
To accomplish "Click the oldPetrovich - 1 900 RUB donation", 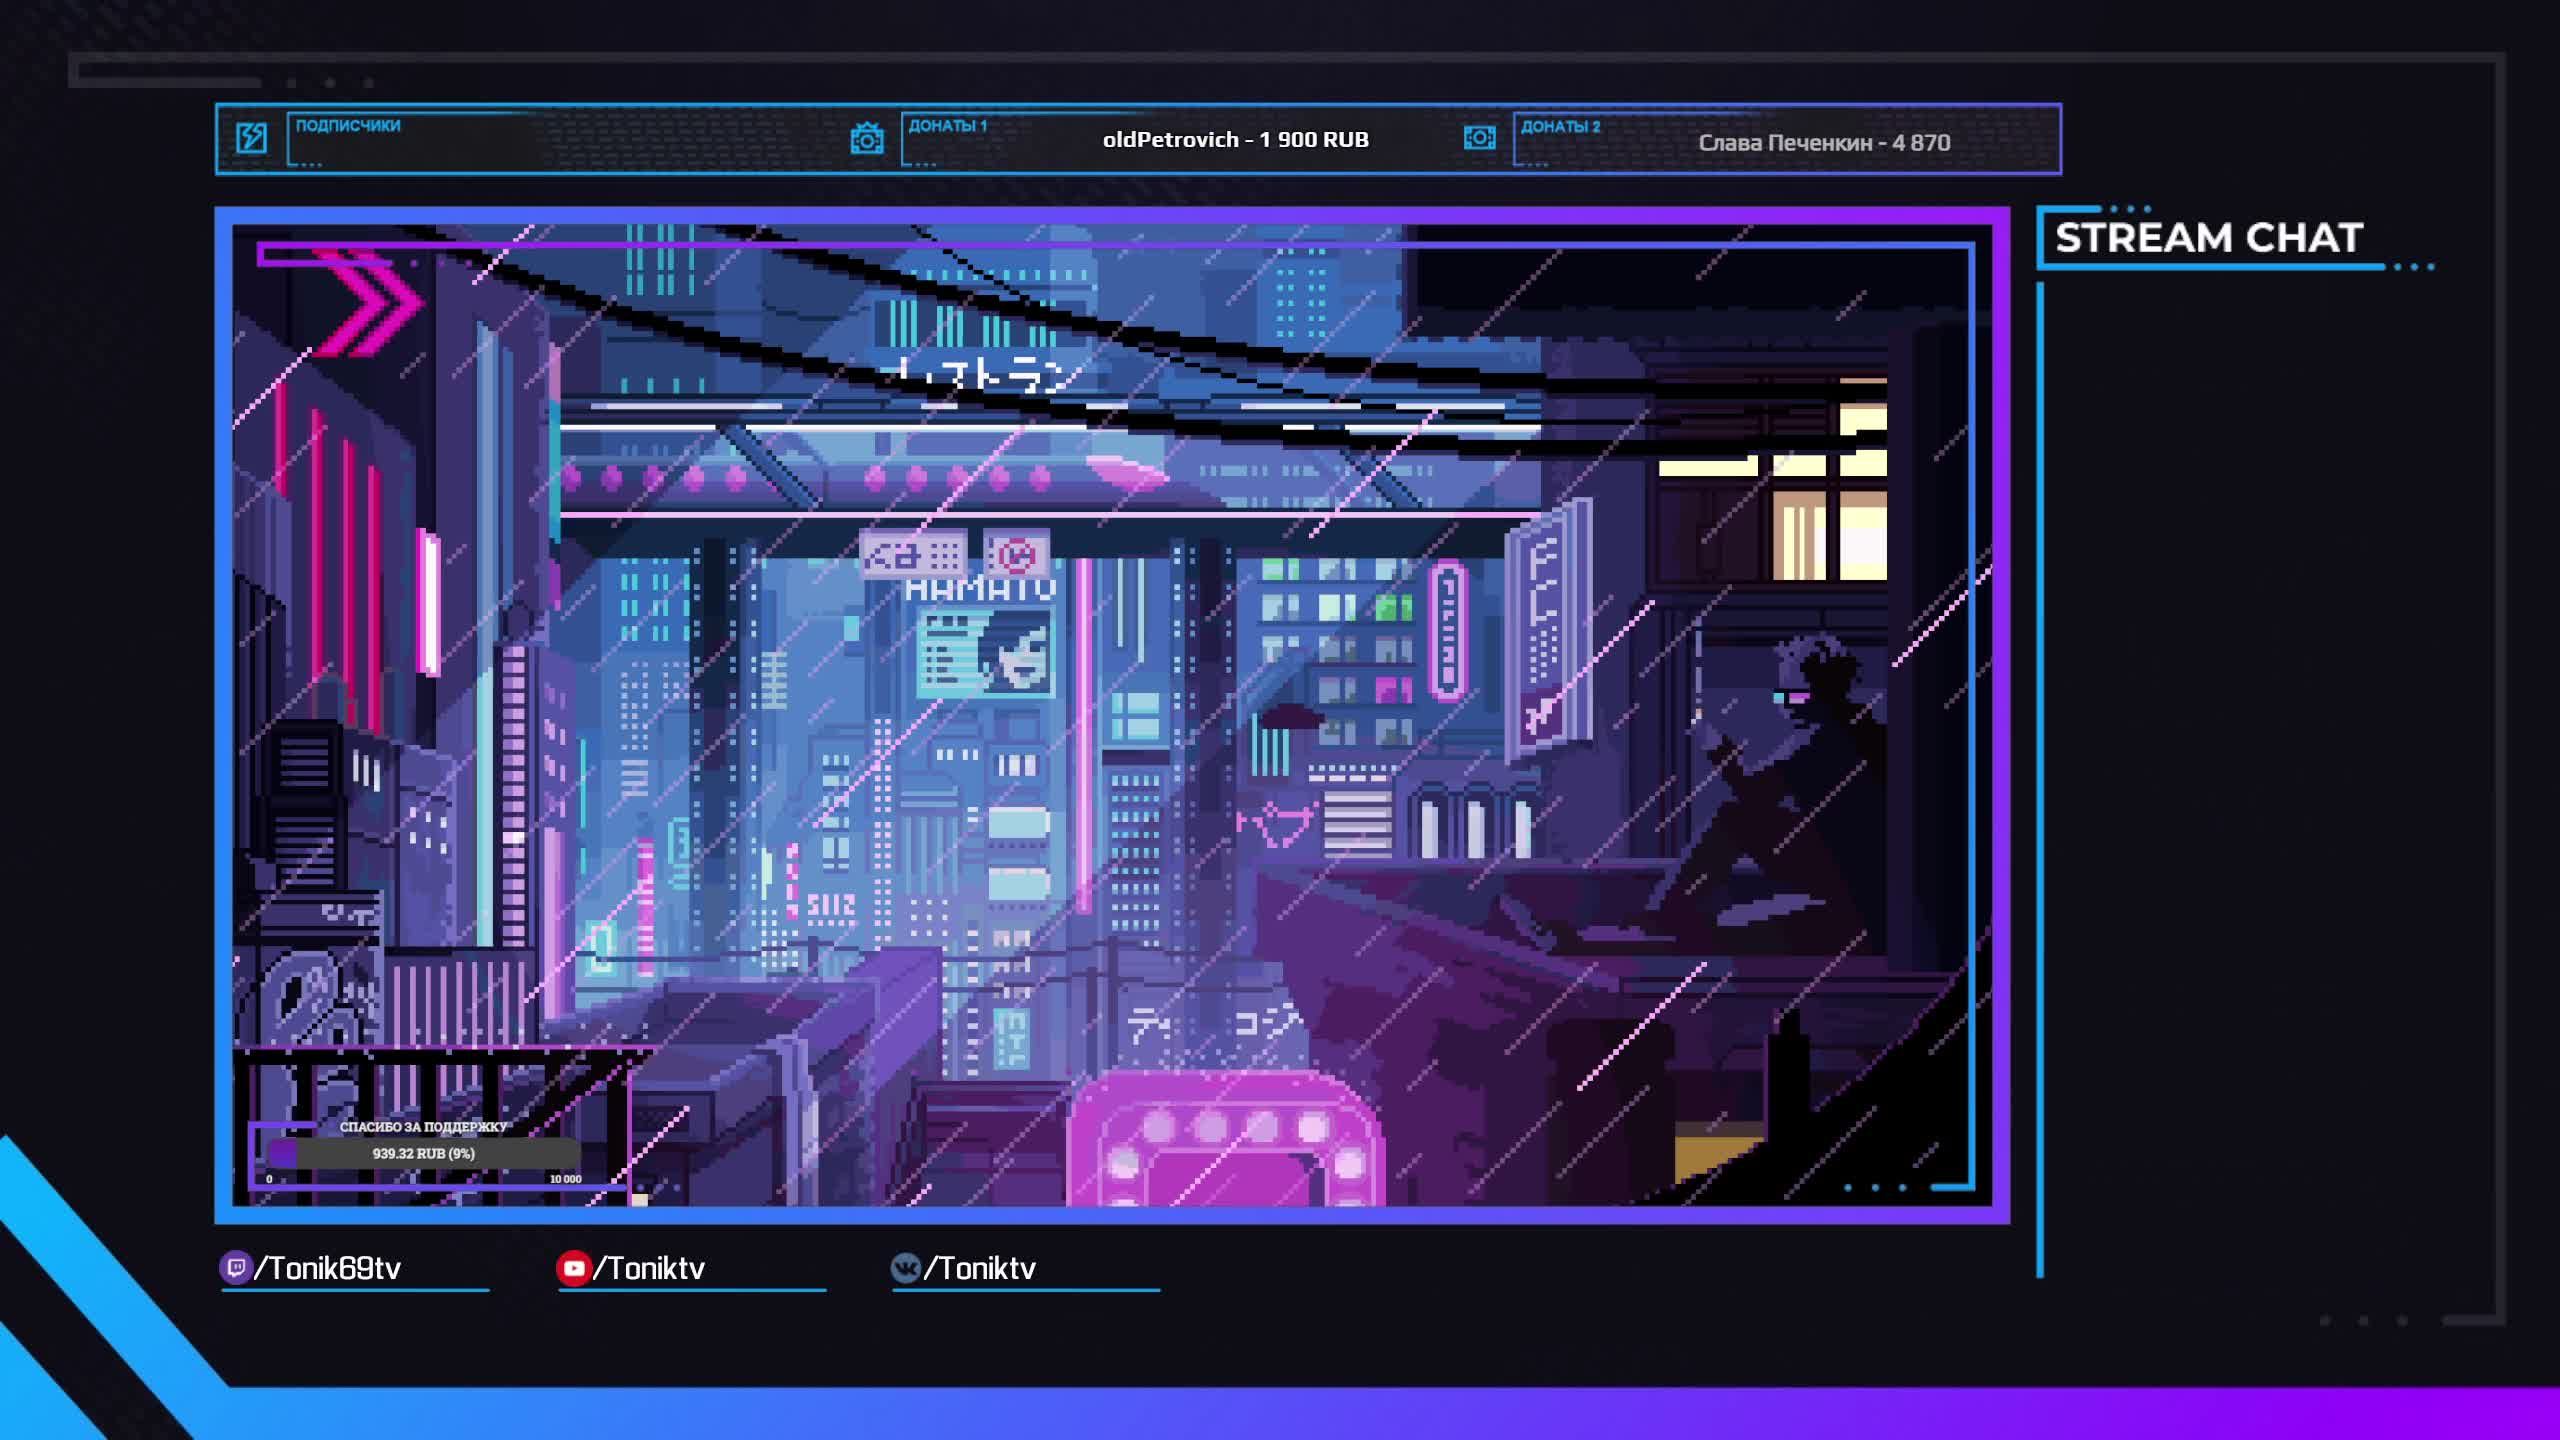I will pos(1235,140).
